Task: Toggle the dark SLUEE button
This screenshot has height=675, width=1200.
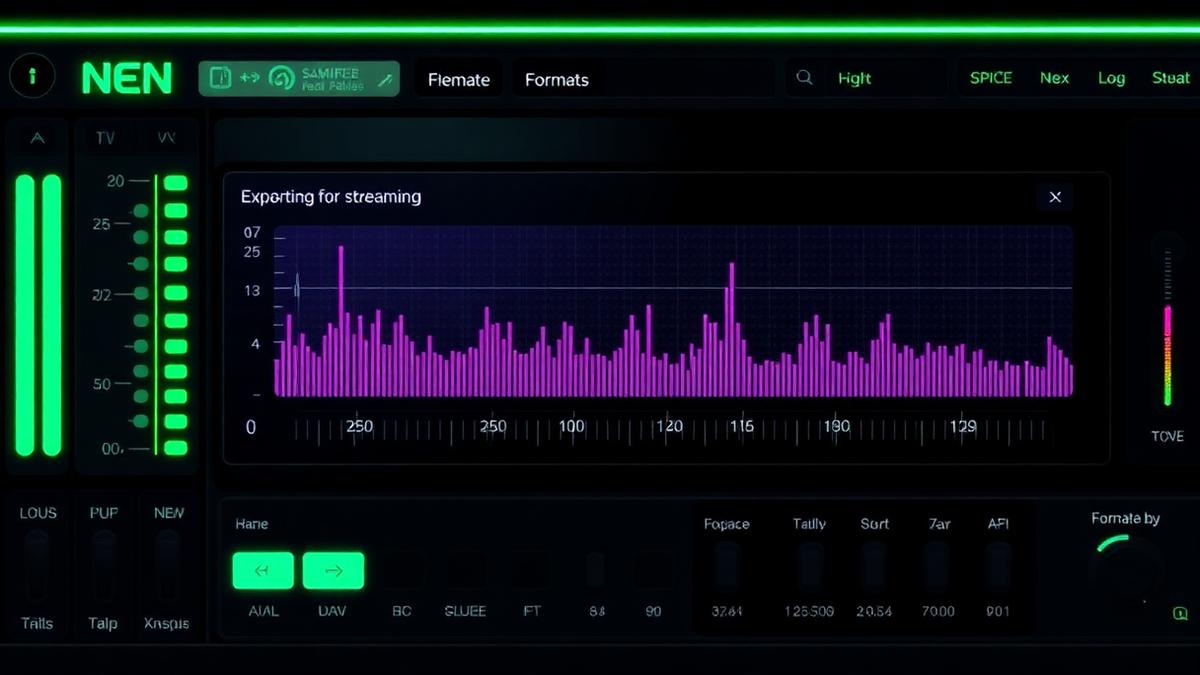Action: tap(465, 570)
